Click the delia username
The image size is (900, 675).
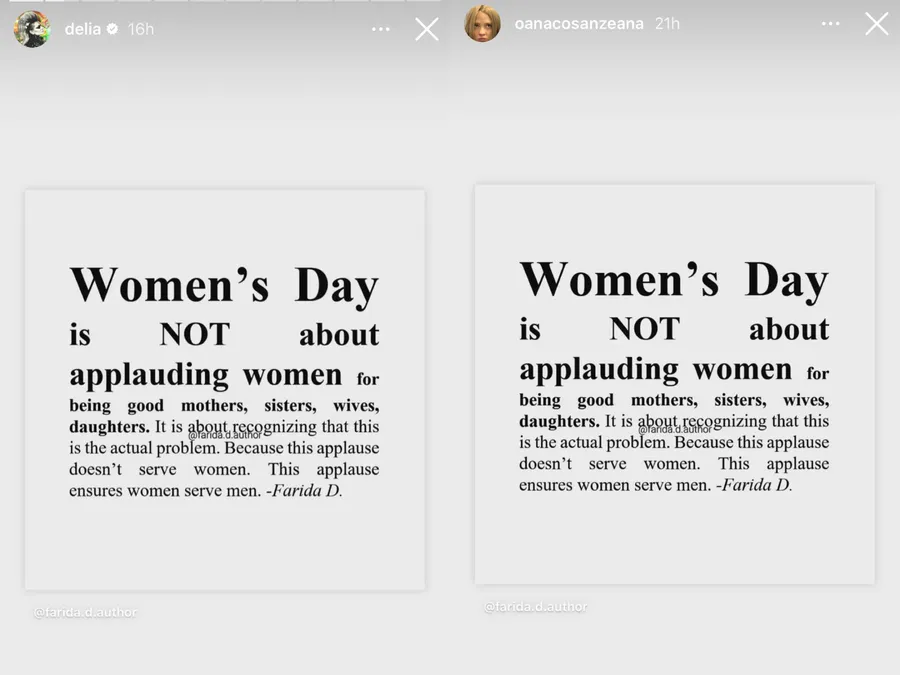(83, 29)
